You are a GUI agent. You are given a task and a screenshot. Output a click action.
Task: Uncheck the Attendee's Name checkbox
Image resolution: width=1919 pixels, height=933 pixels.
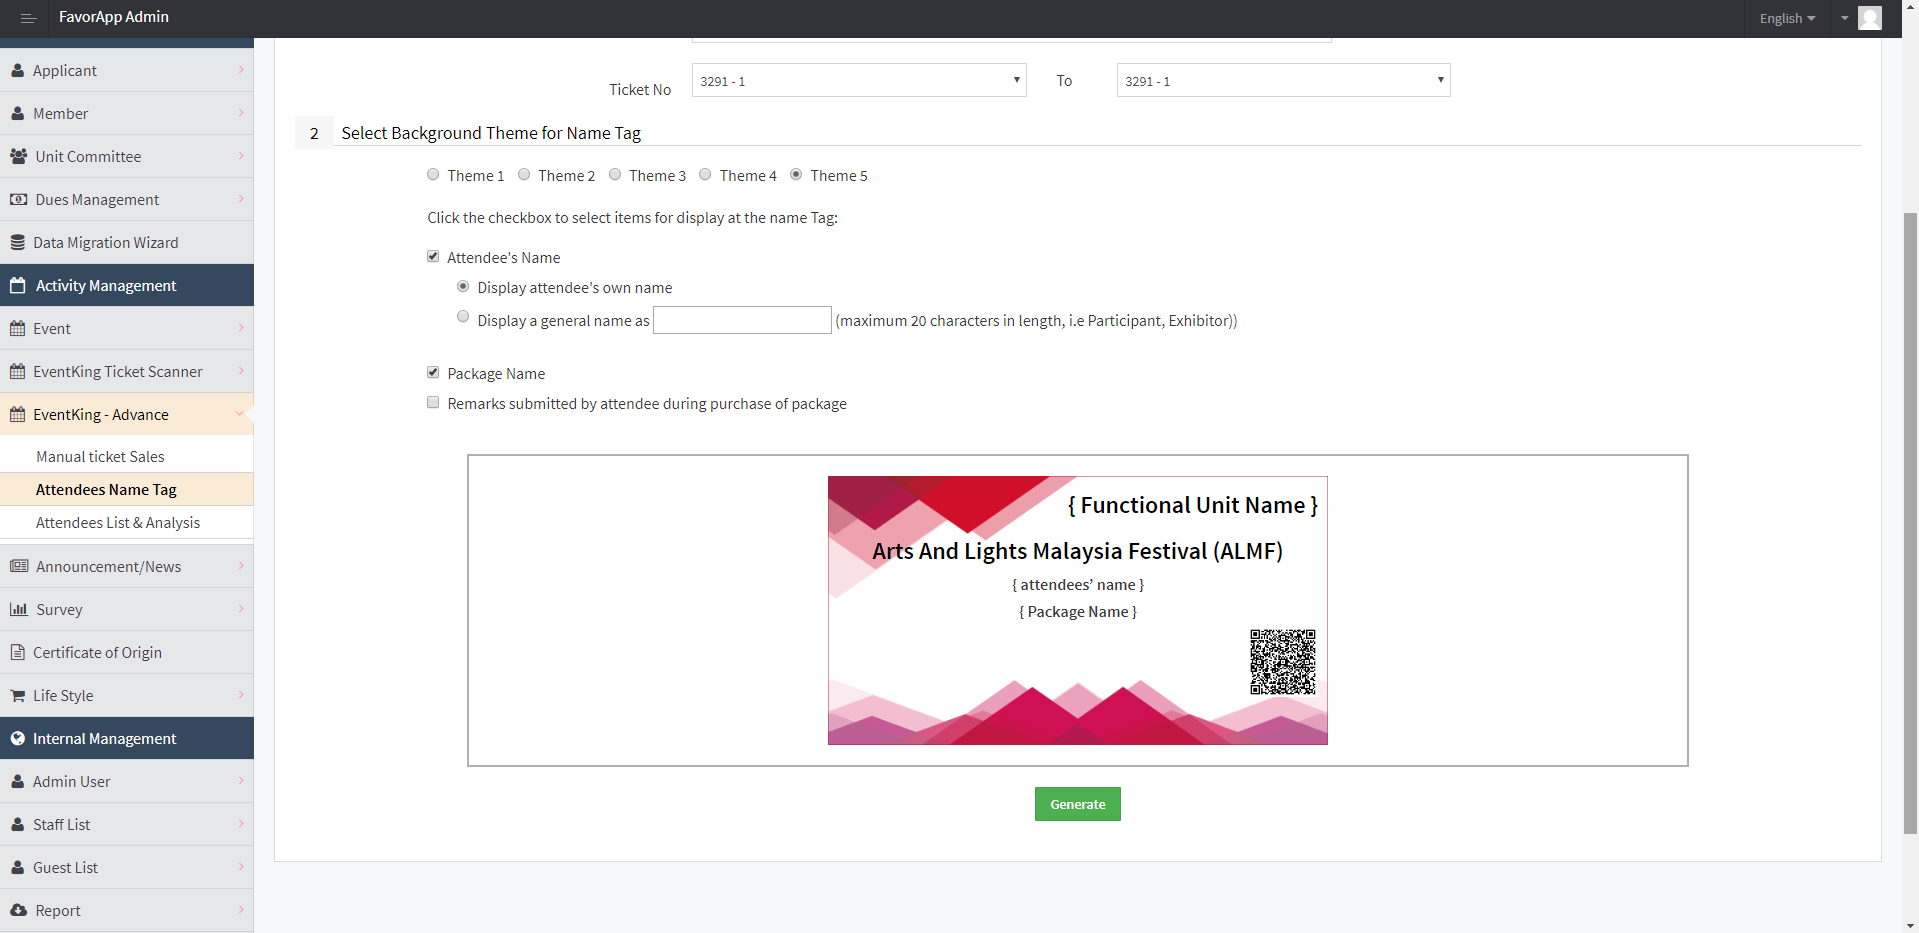tap(433, 256)
